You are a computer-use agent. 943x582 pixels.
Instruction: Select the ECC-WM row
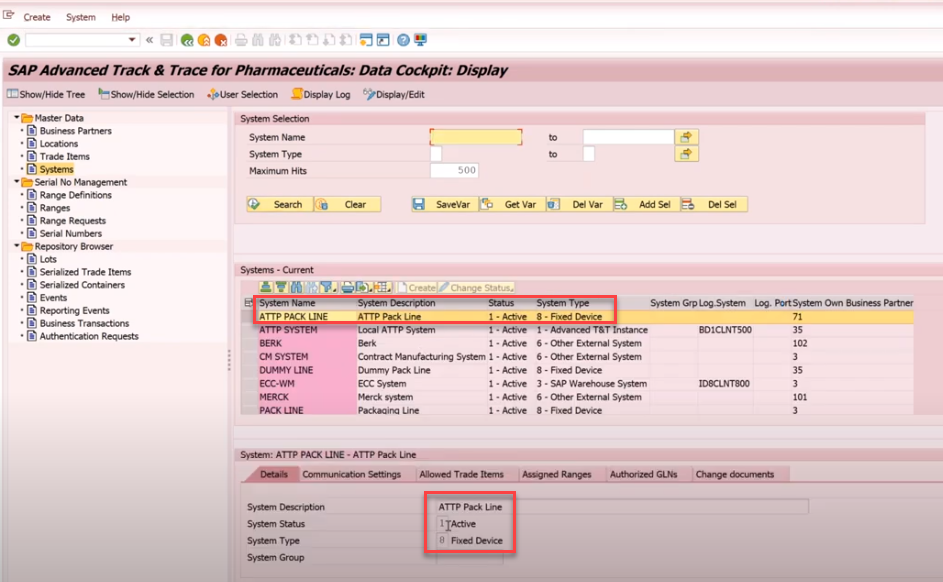point(577,384)
